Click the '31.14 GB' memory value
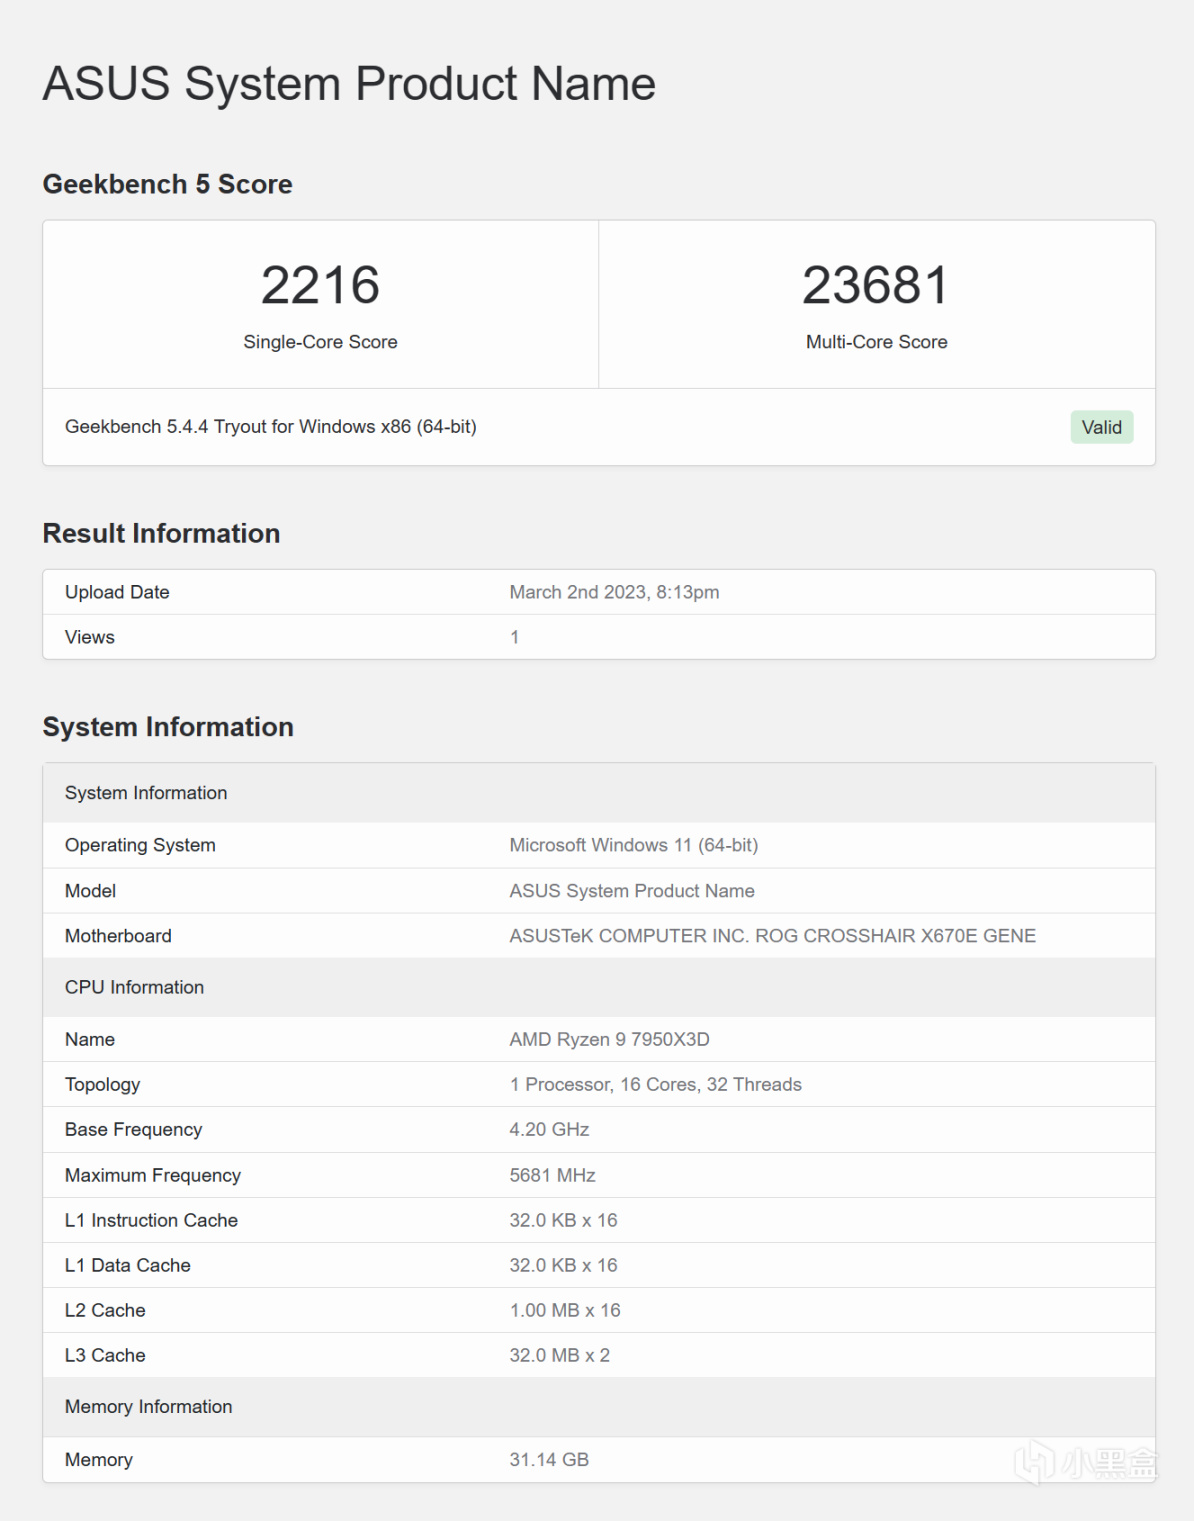This screenshot has width=1194, height=1521. (x=549, y=1460)
